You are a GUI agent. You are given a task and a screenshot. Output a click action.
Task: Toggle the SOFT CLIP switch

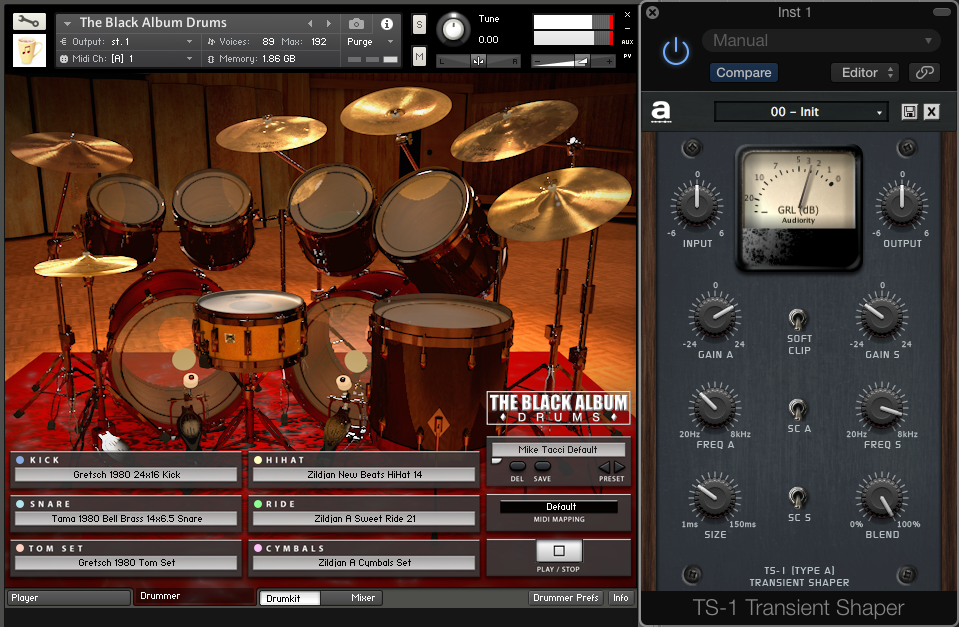(797, 319)
